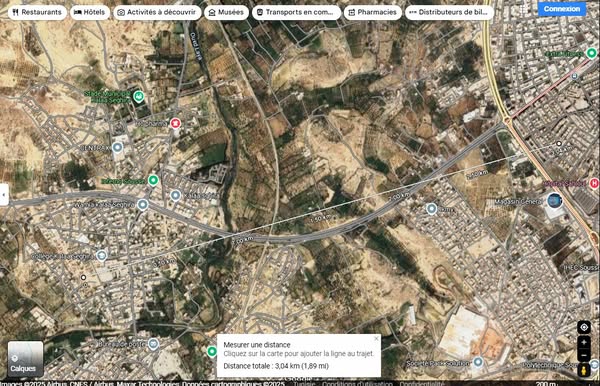Zoom in with the plus button
This screenshot has width=600, height=386.
pos(584,342)
